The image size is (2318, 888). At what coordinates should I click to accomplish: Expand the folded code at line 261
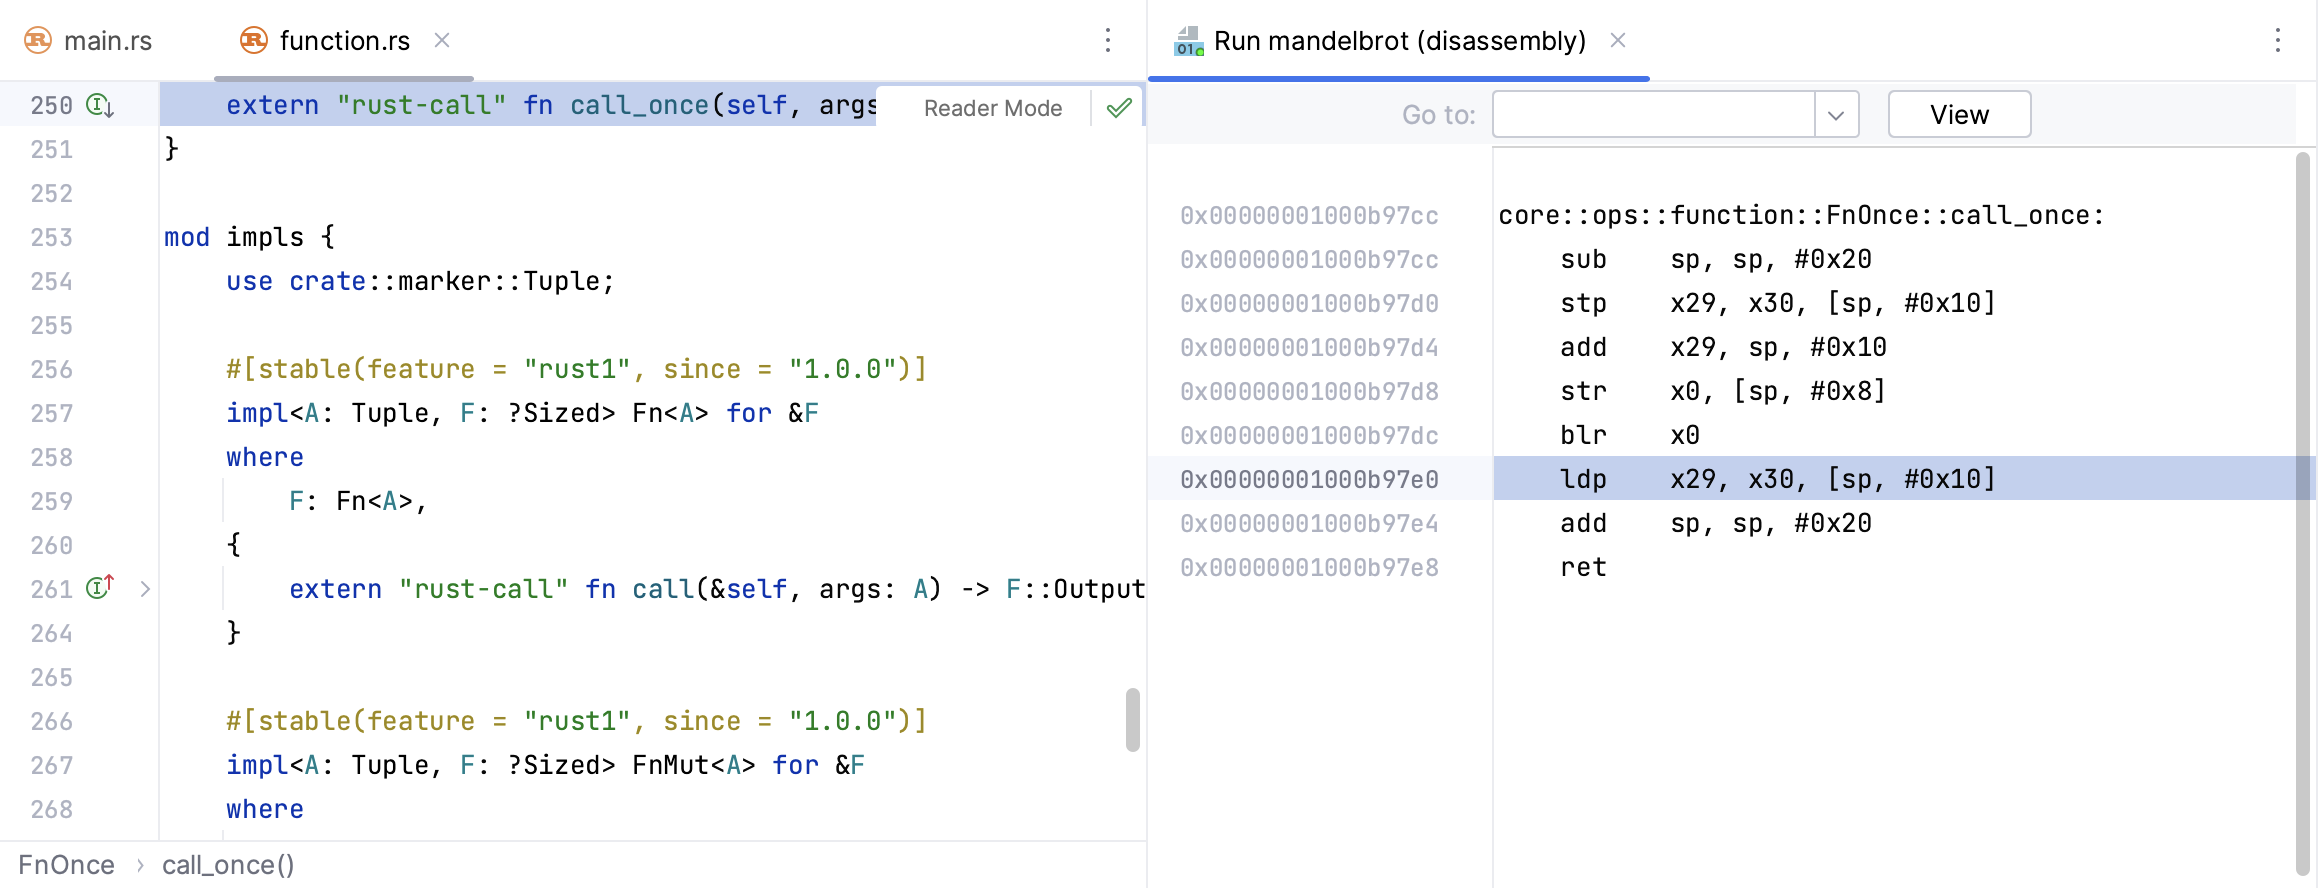tap(145, 589)
